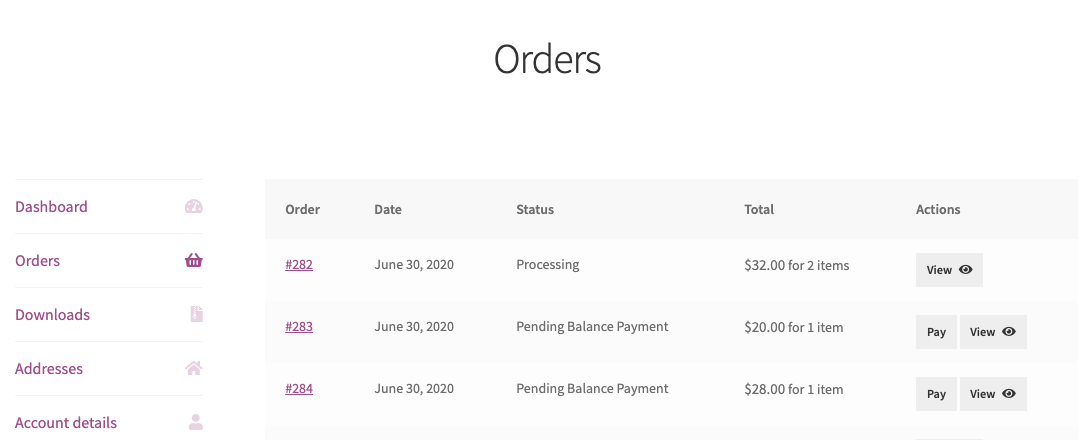The image size is (1088, 440).
Task: Click the Account details person icon
Action: point(196,422)
